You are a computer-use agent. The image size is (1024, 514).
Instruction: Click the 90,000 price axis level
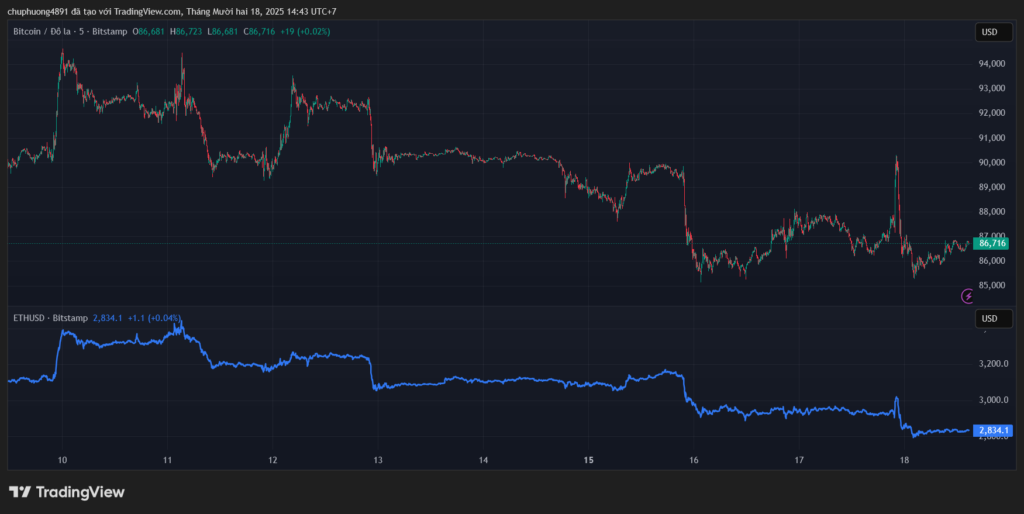point(991,162)
